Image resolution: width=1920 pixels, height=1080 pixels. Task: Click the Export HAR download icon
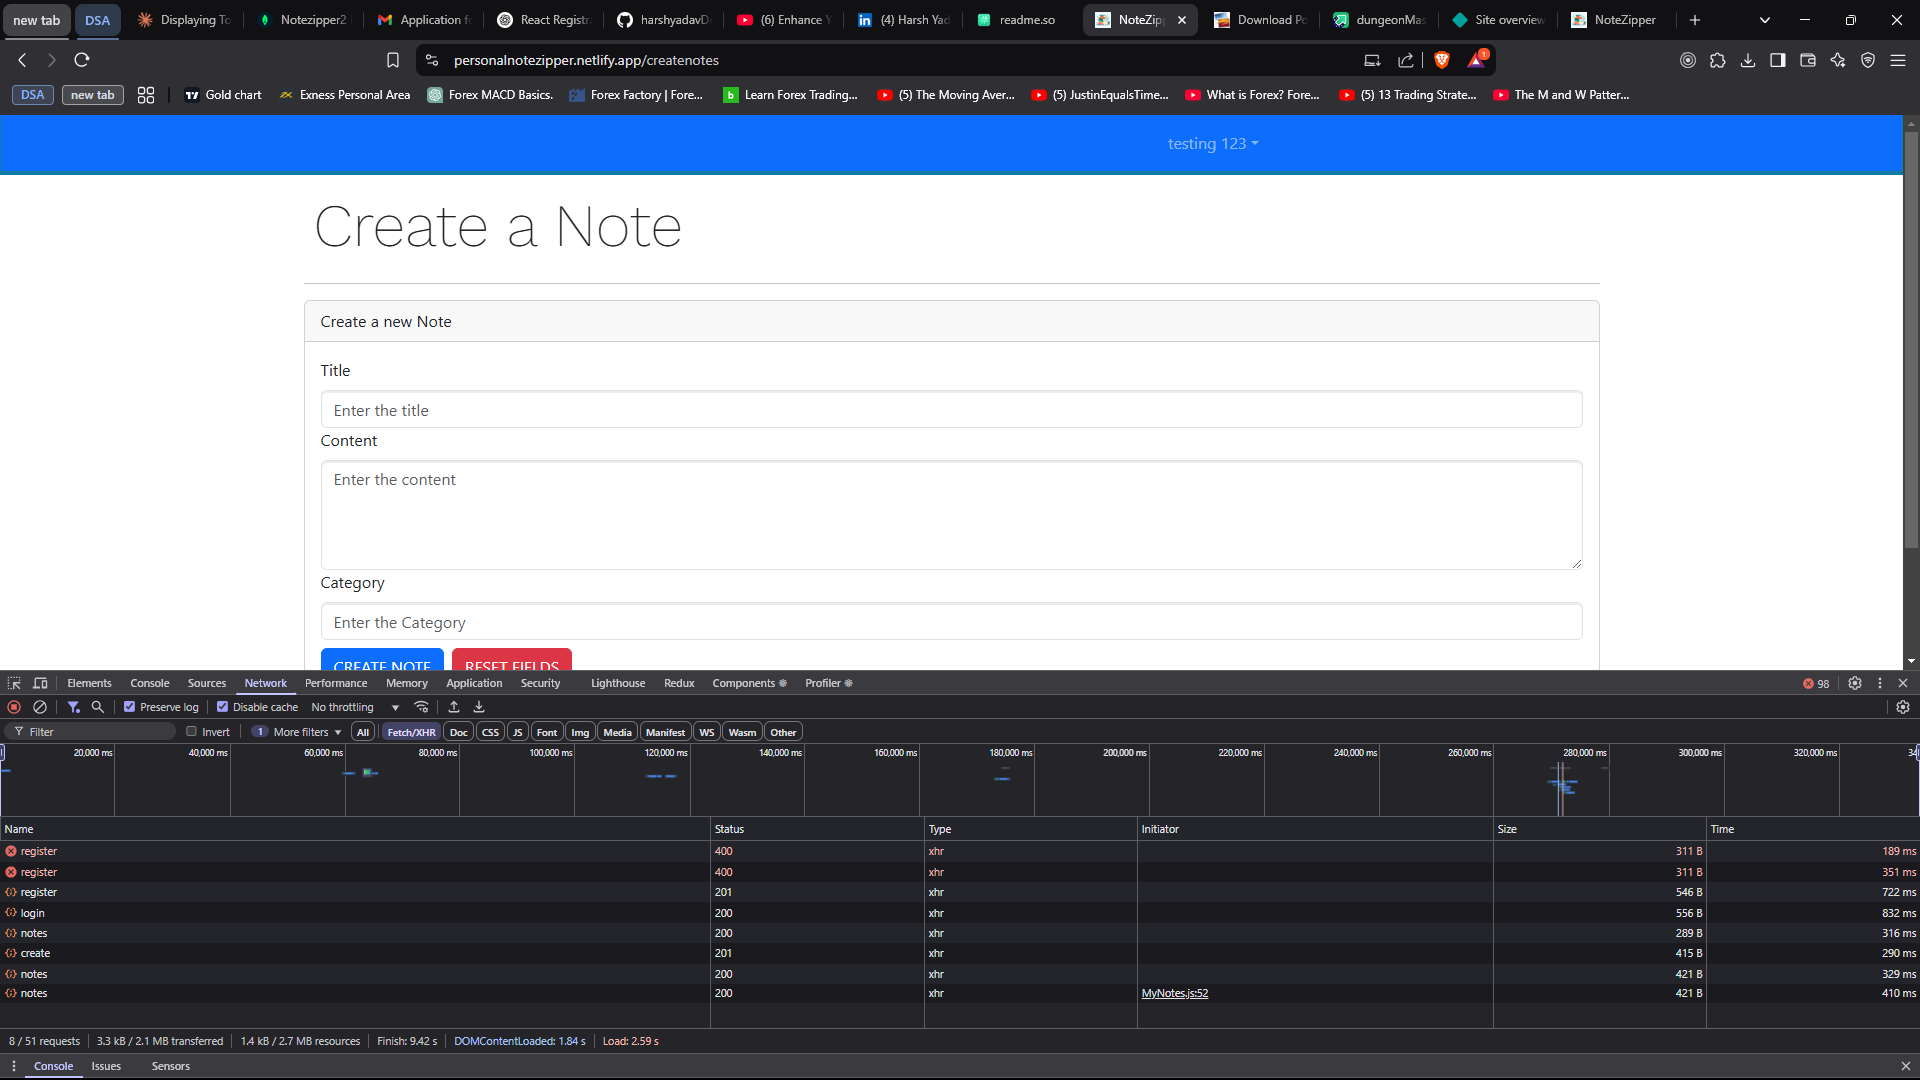point(479,707)
